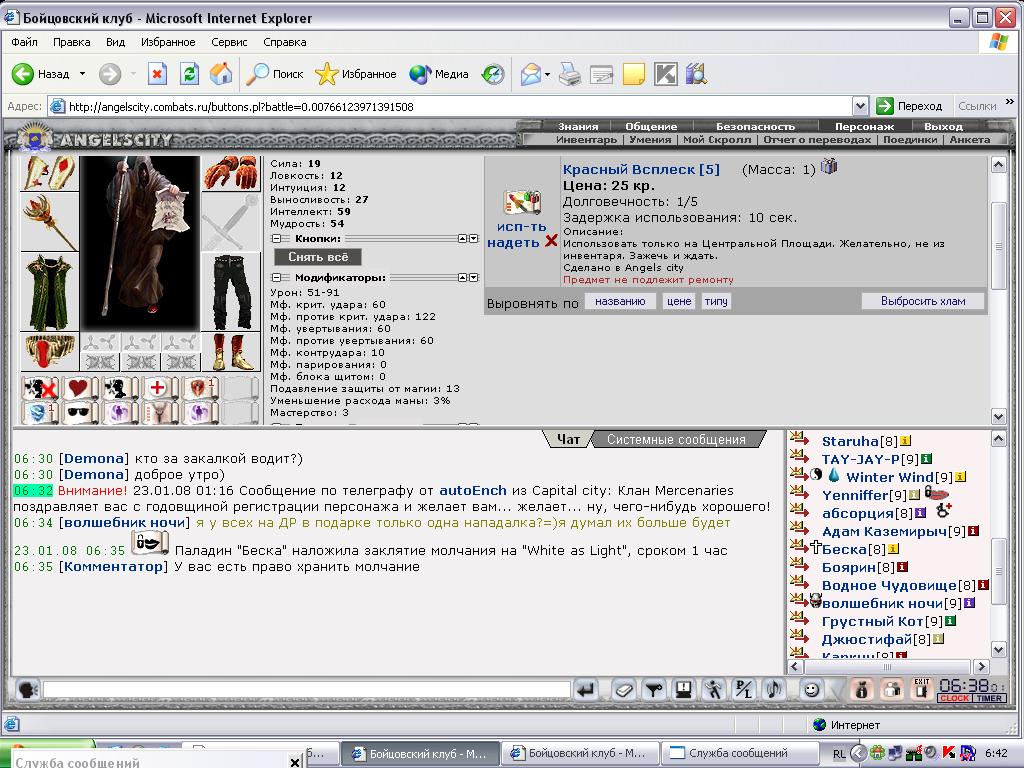Switch to the Чат tab
This screenshot has width=1024, height=768.
click(x=568, y=440)
